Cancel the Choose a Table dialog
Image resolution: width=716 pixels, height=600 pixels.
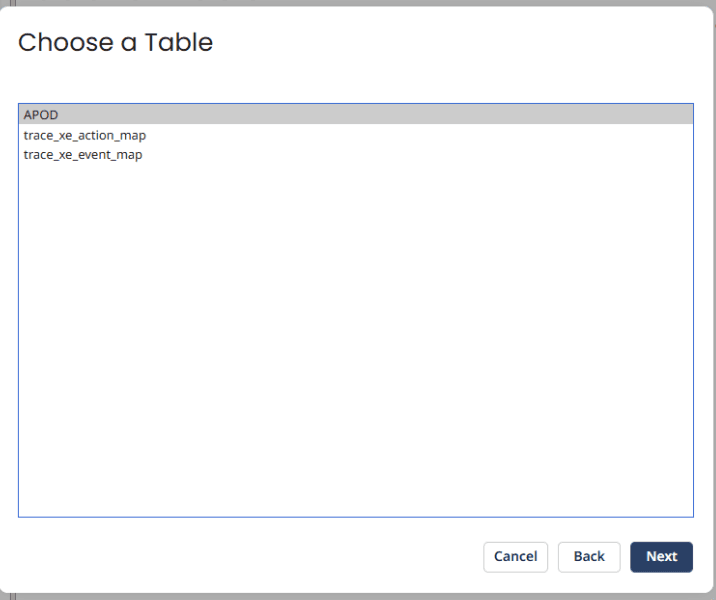[x=515, y=557]
